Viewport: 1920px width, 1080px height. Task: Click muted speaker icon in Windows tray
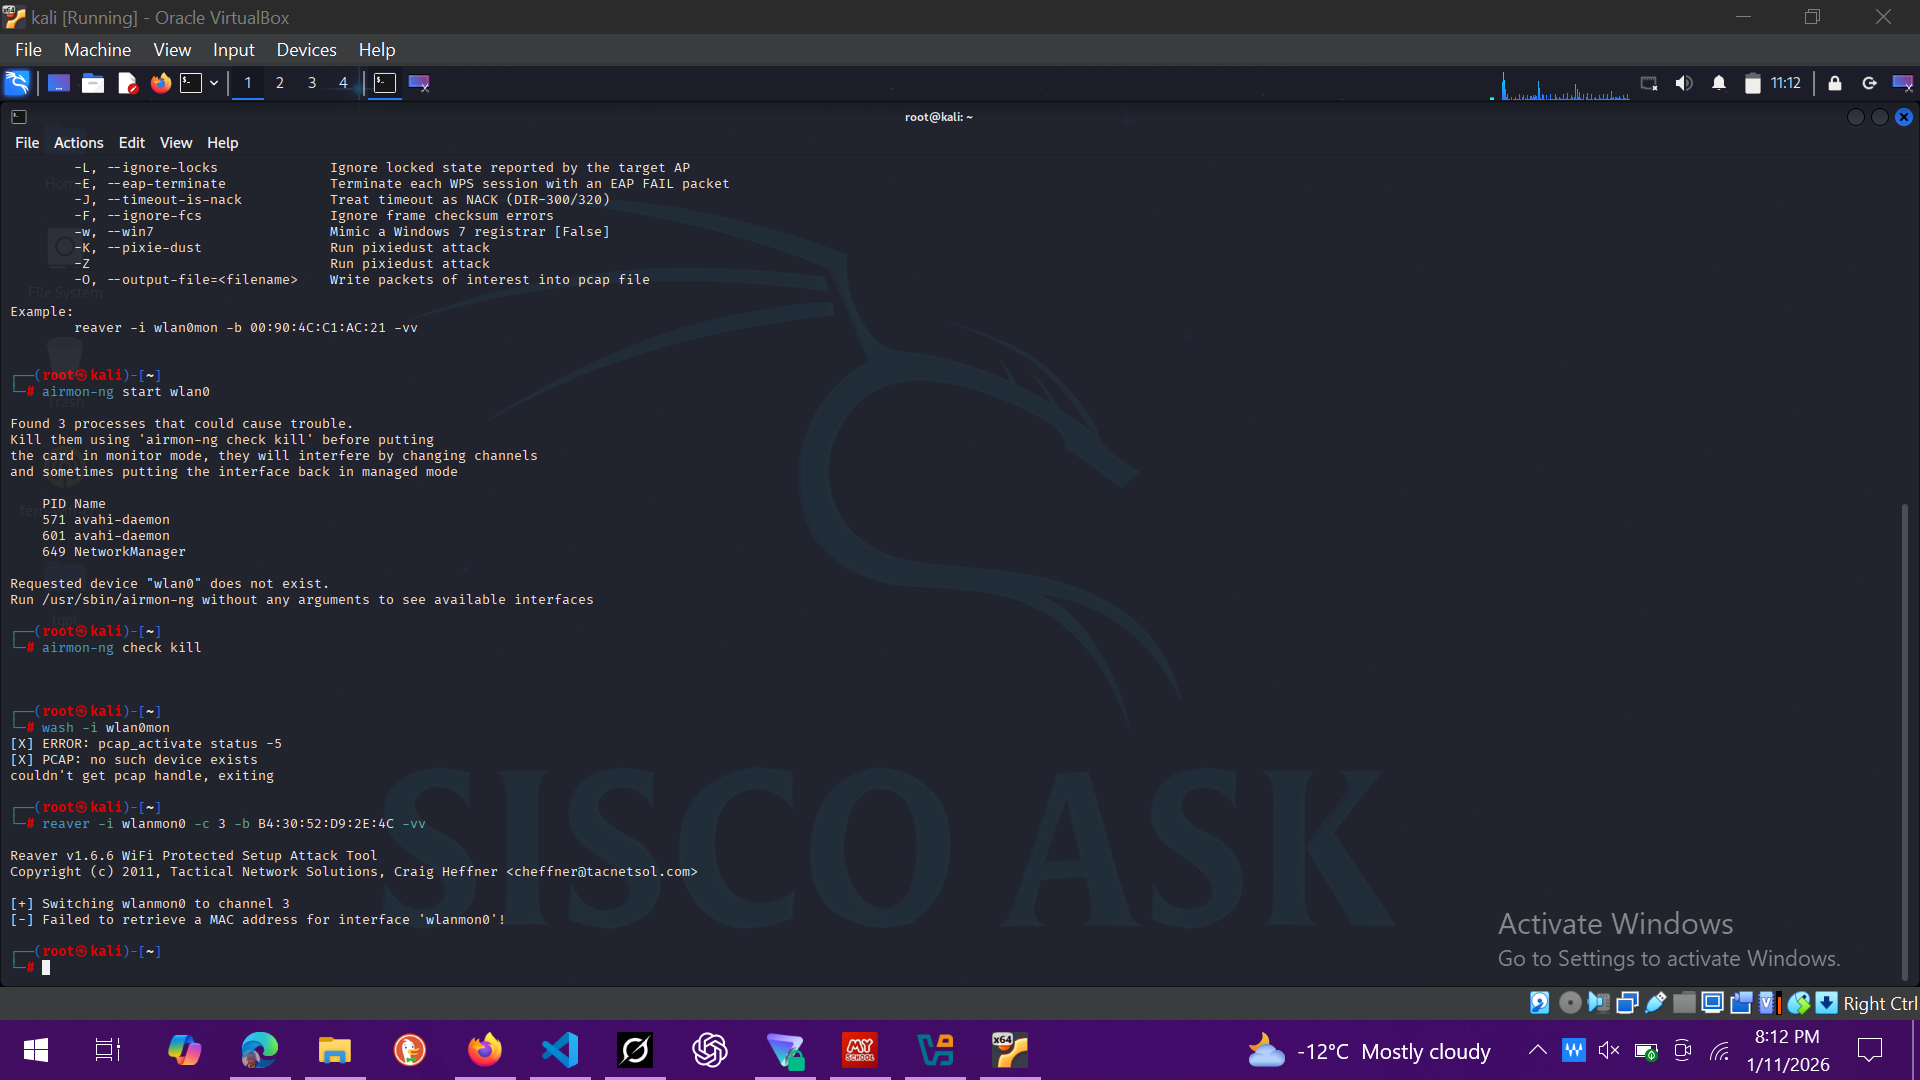point(1609,1050)
